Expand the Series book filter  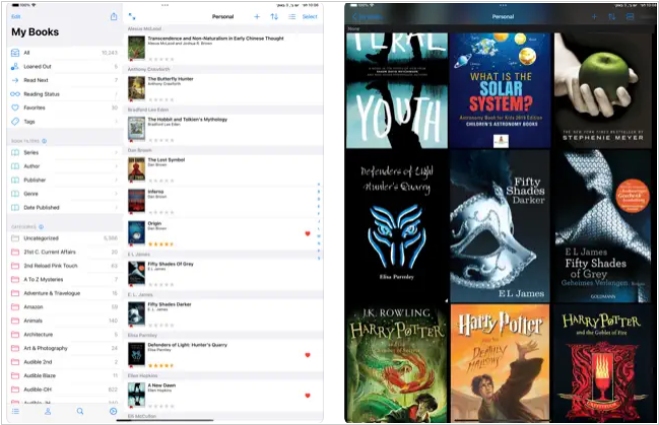tap(62, 153)
